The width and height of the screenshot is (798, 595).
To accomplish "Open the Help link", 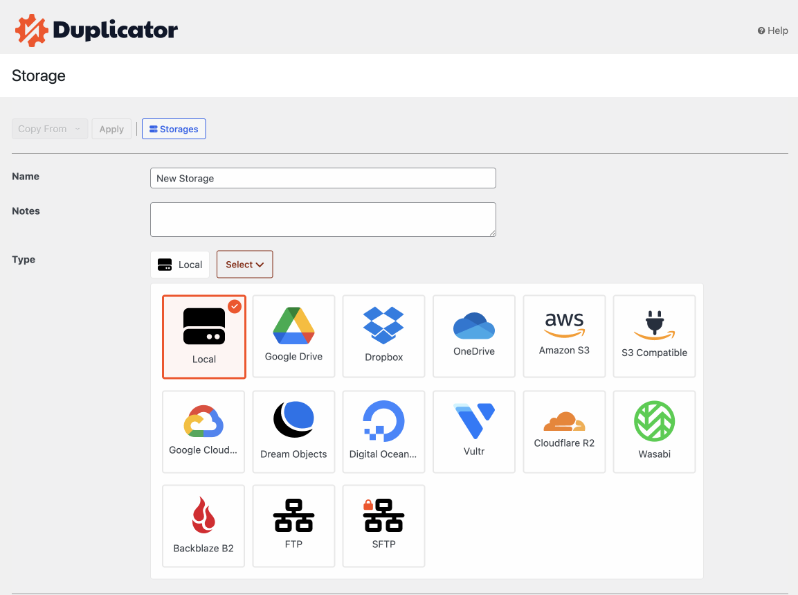I will (x=773, y=31).
